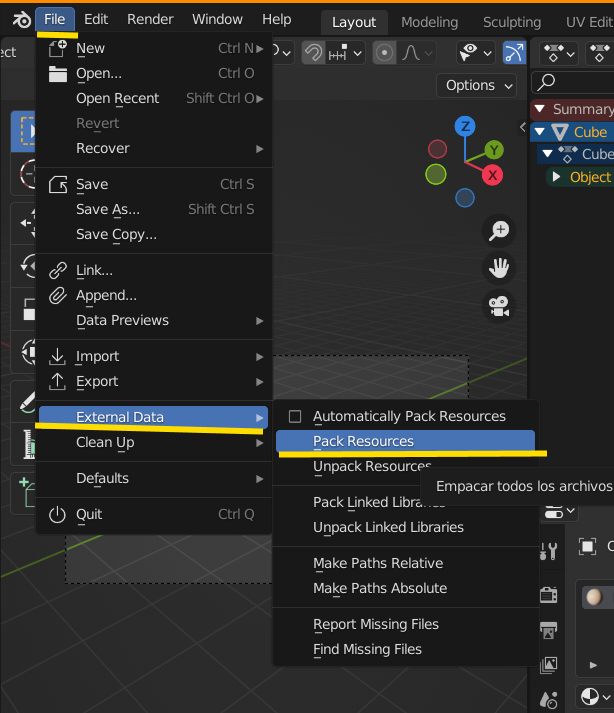Open the Render menu
The width and height of the screenshot is (614, 713).
pyautogui.click(x=150, y=20)
